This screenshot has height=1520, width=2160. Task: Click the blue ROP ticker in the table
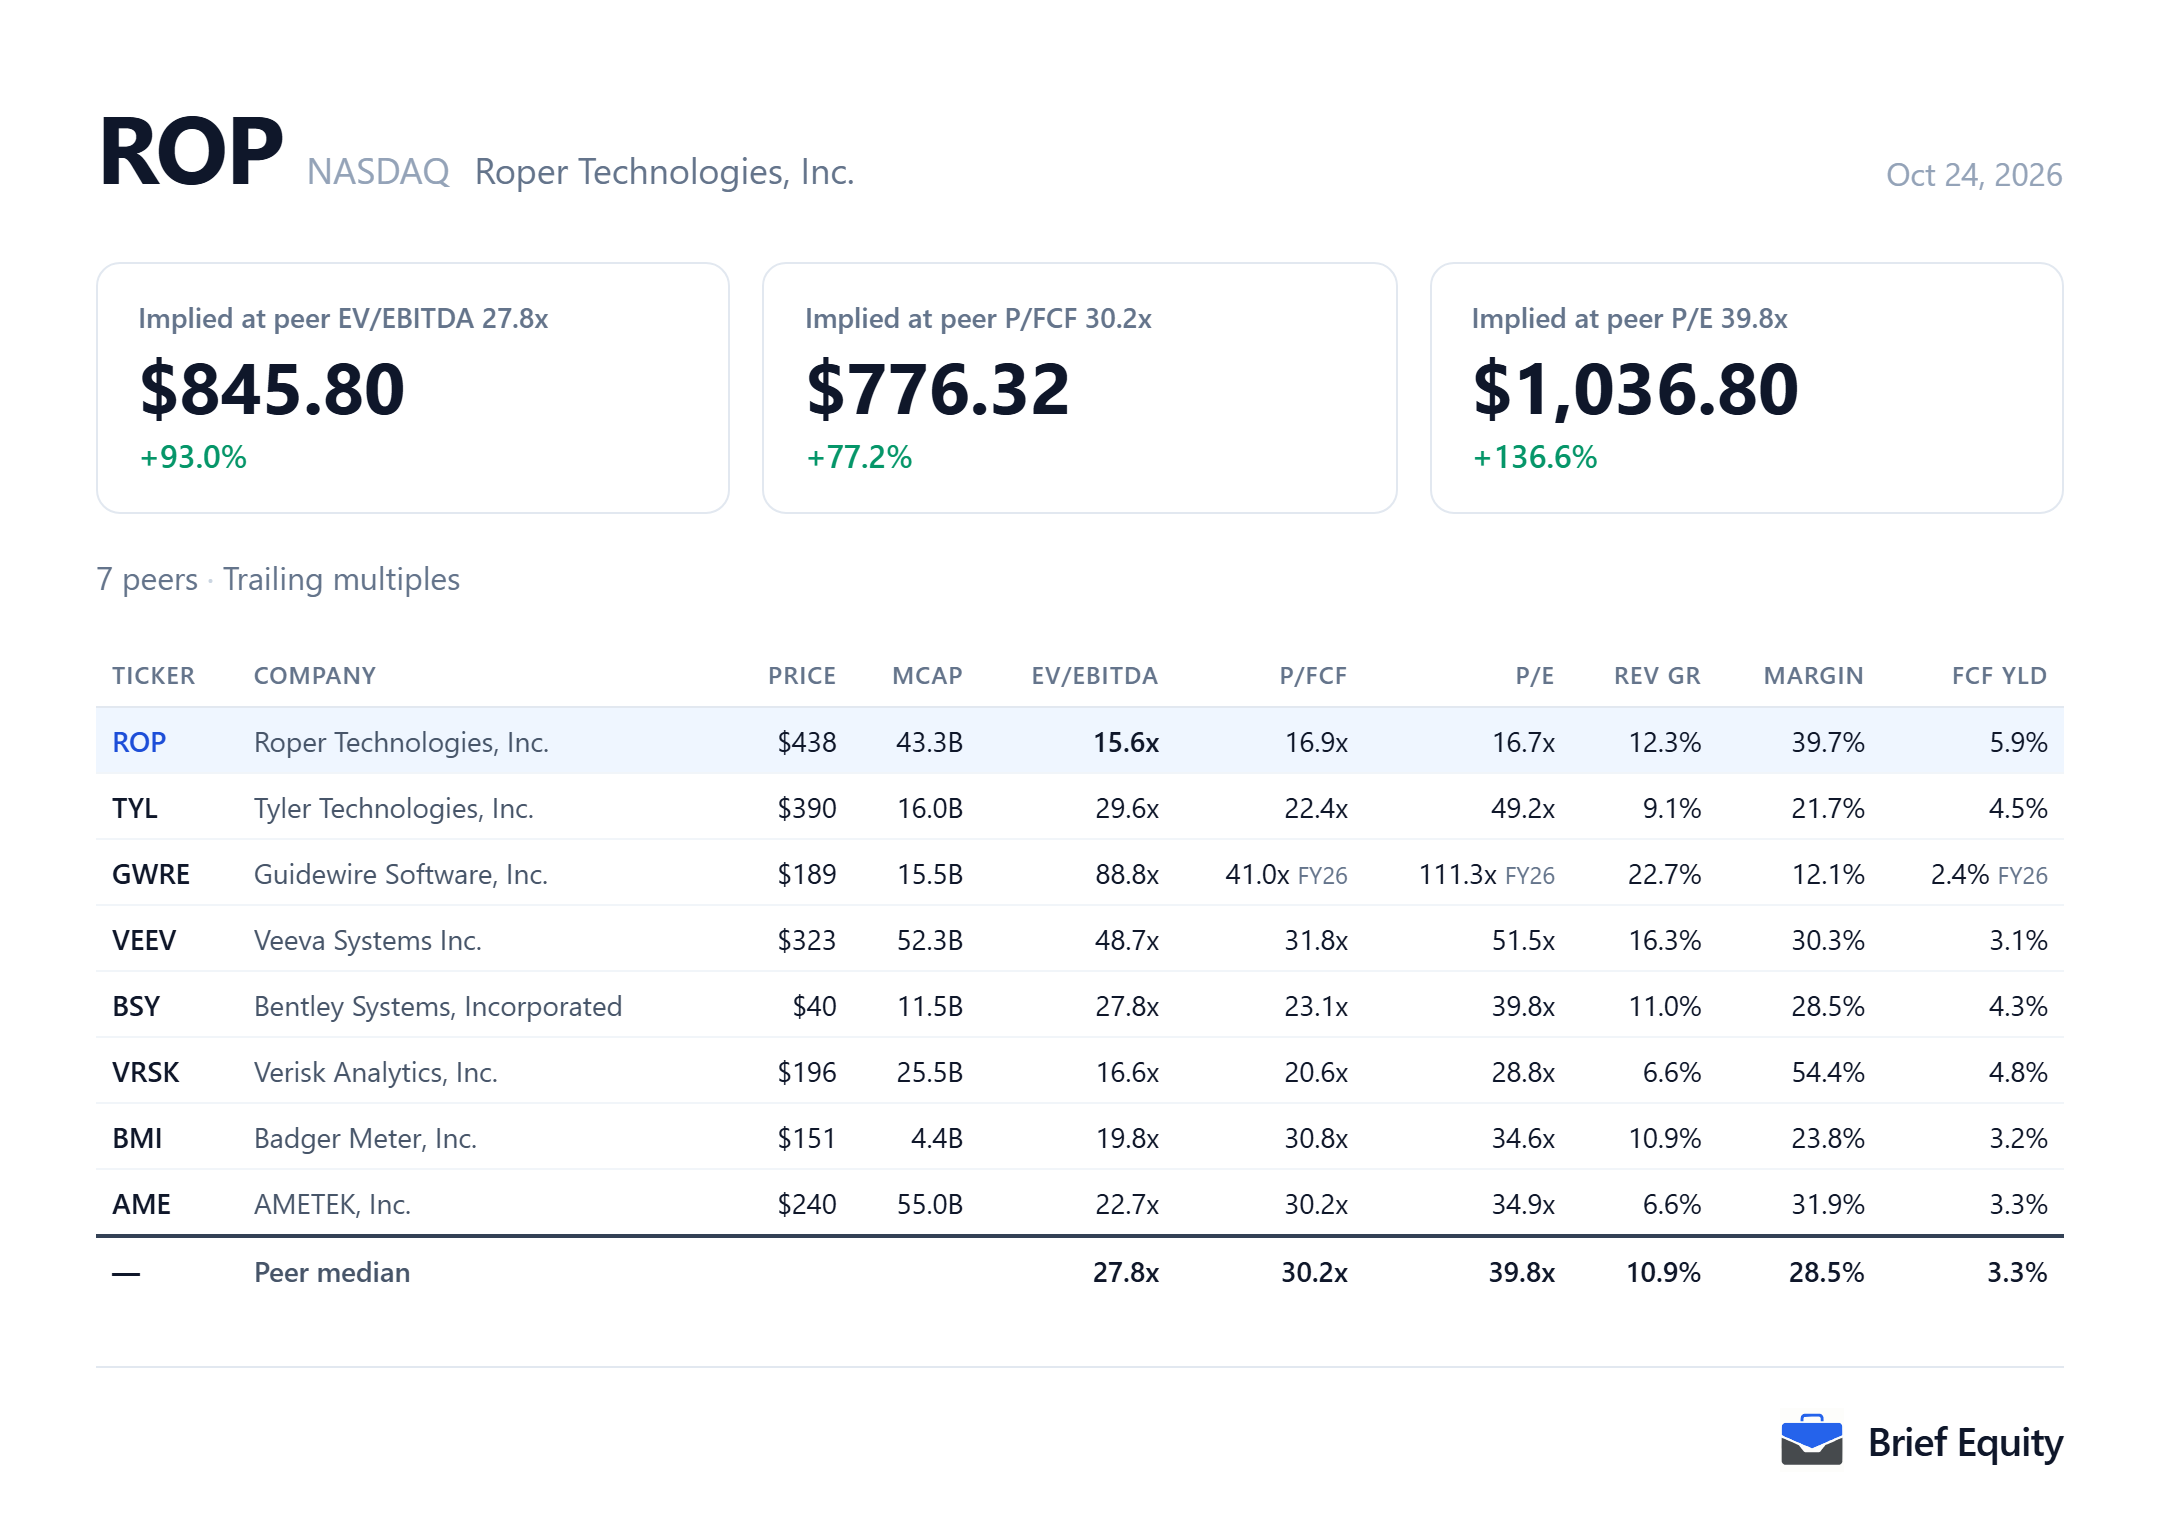point(139,742)
